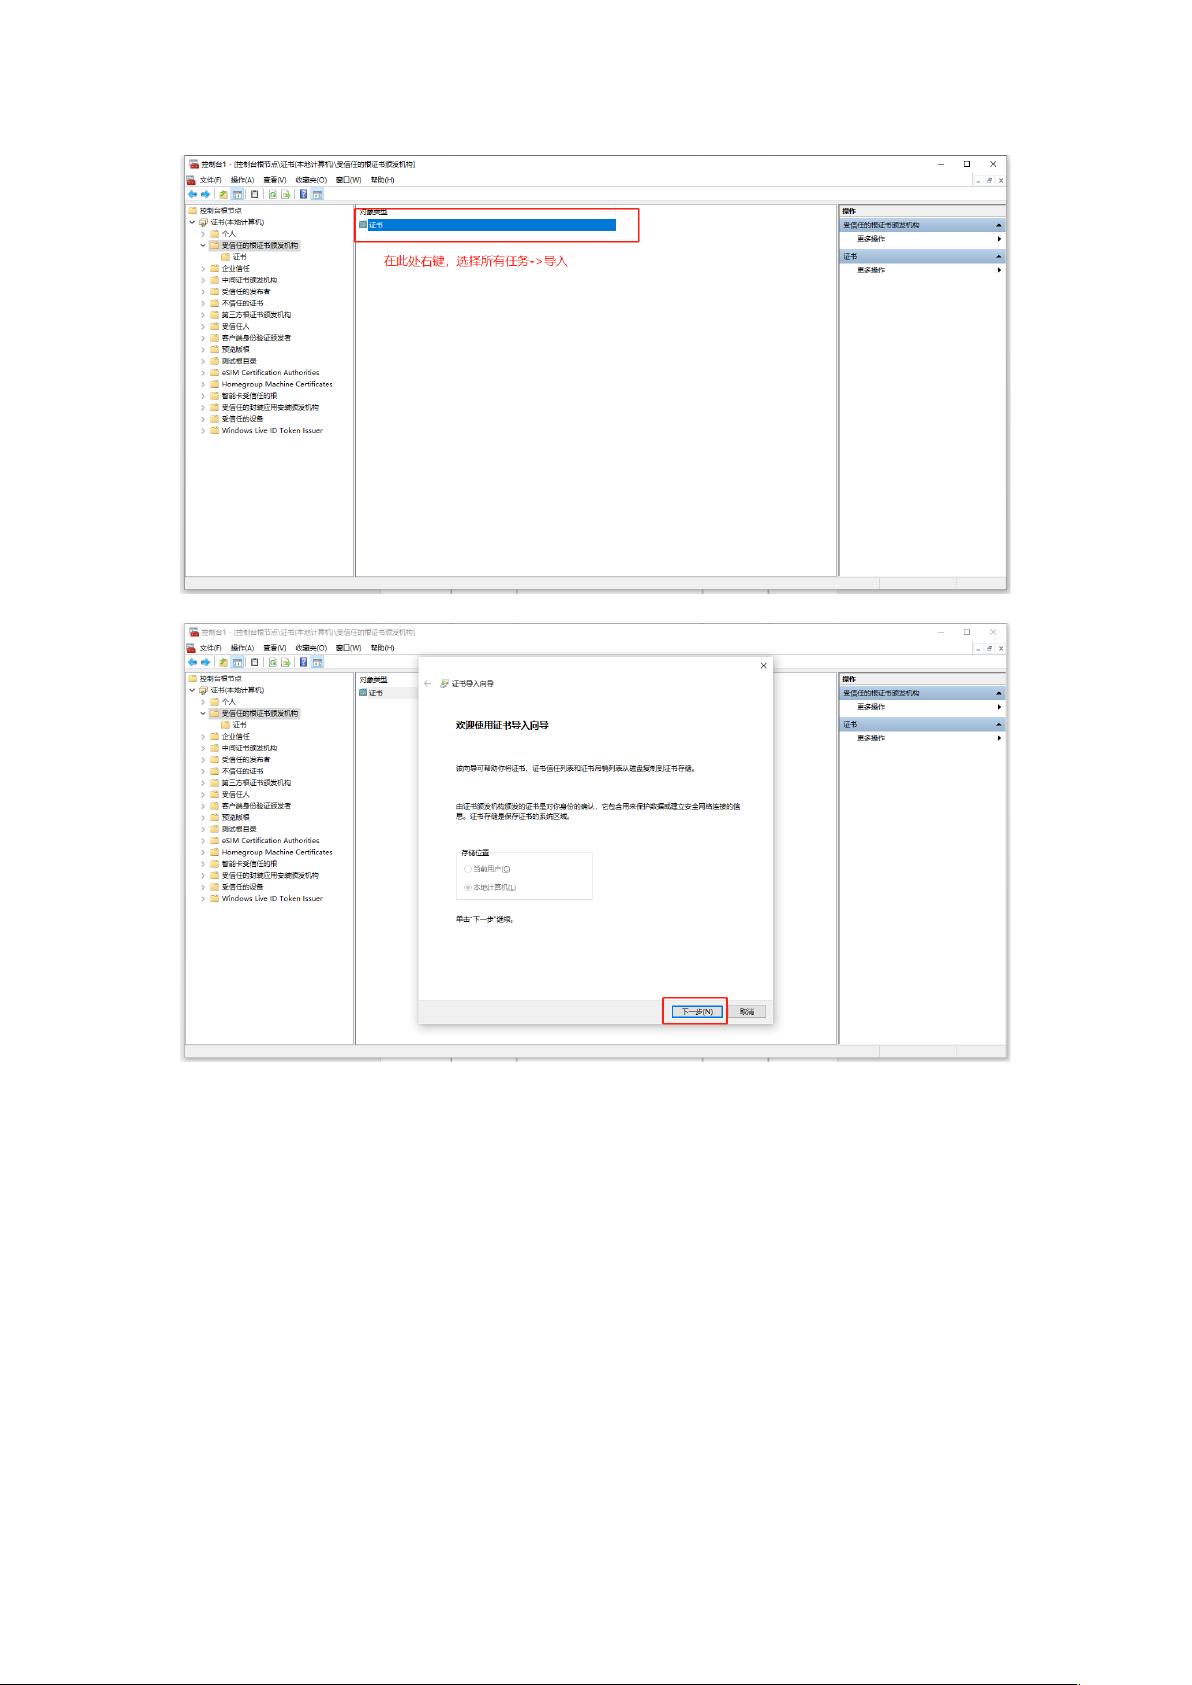The width and height of the screenshot is (1192, 1685).
Task: Select the 本地计算机 radio button in the wizard
Action: pyautogui.click(x=468, y=888)
